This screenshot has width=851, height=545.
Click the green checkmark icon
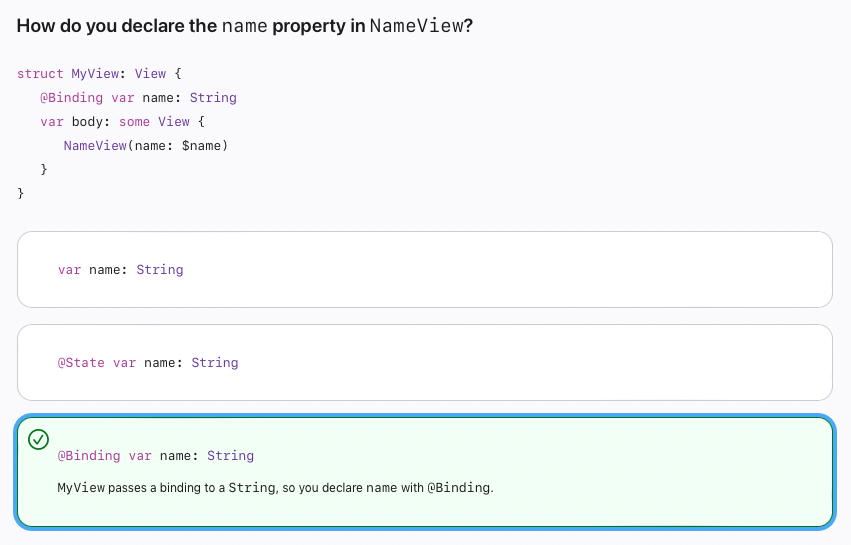(x=39, y=439)
